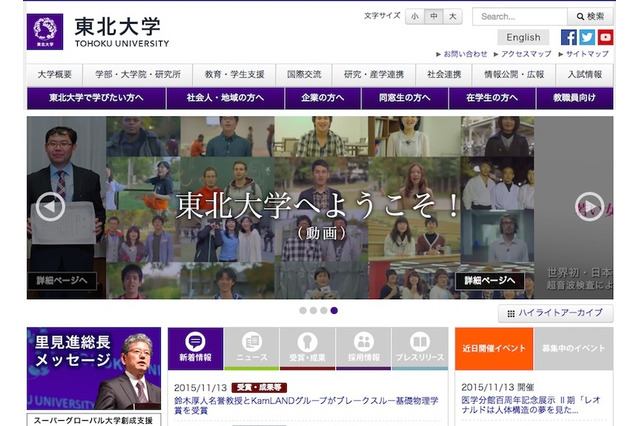Select 教職員向け
The image size is (640, 426).
575,98
